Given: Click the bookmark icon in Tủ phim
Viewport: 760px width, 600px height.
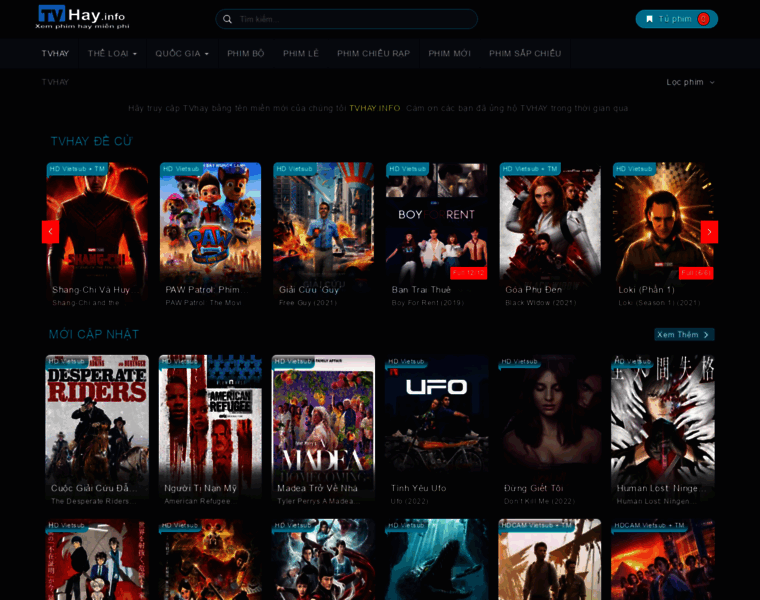Looking at the screenshot, I should click(x=649, y=19).
